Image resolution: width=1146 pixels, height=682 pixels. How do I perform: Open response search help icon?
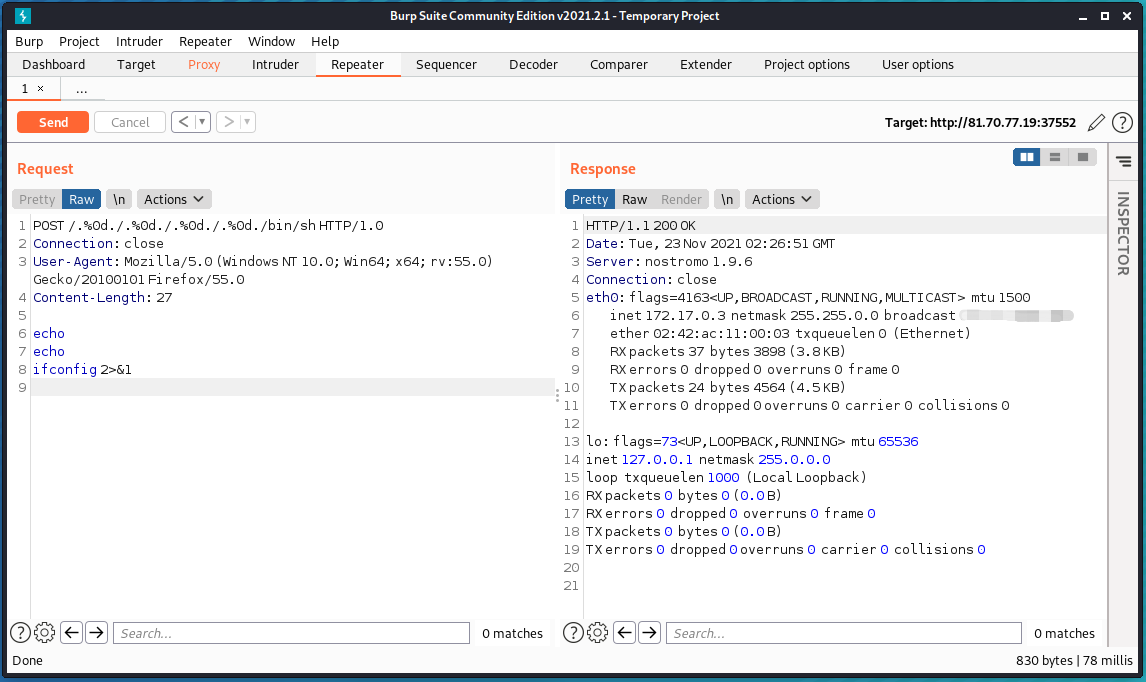pos(573,632)
